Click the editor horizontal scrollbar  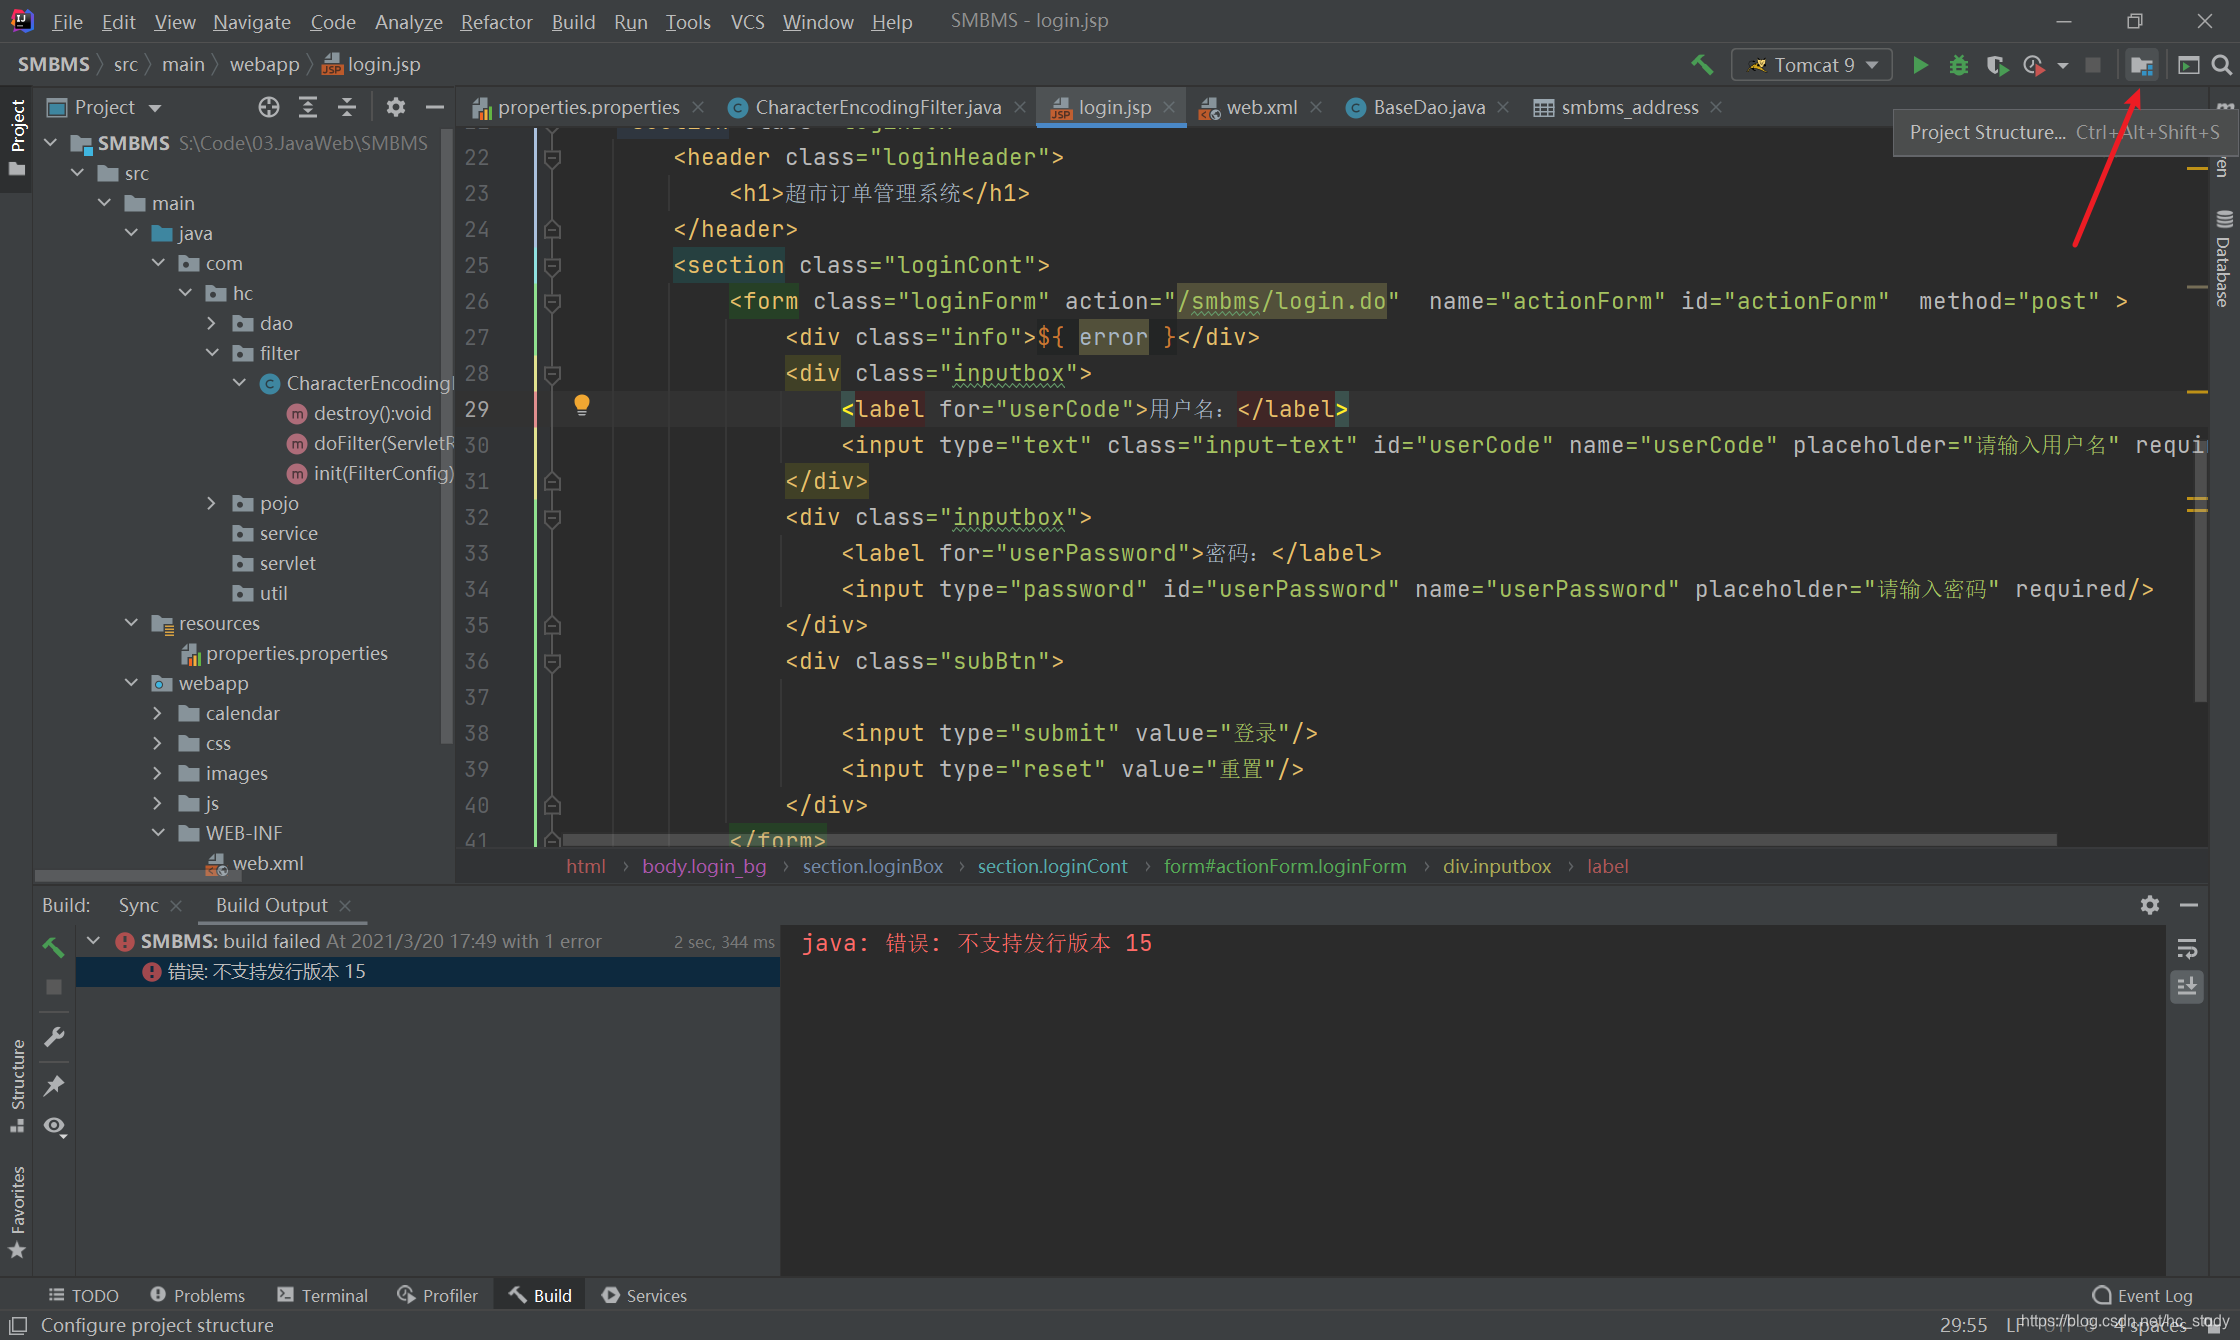(x=1310, y=840)
